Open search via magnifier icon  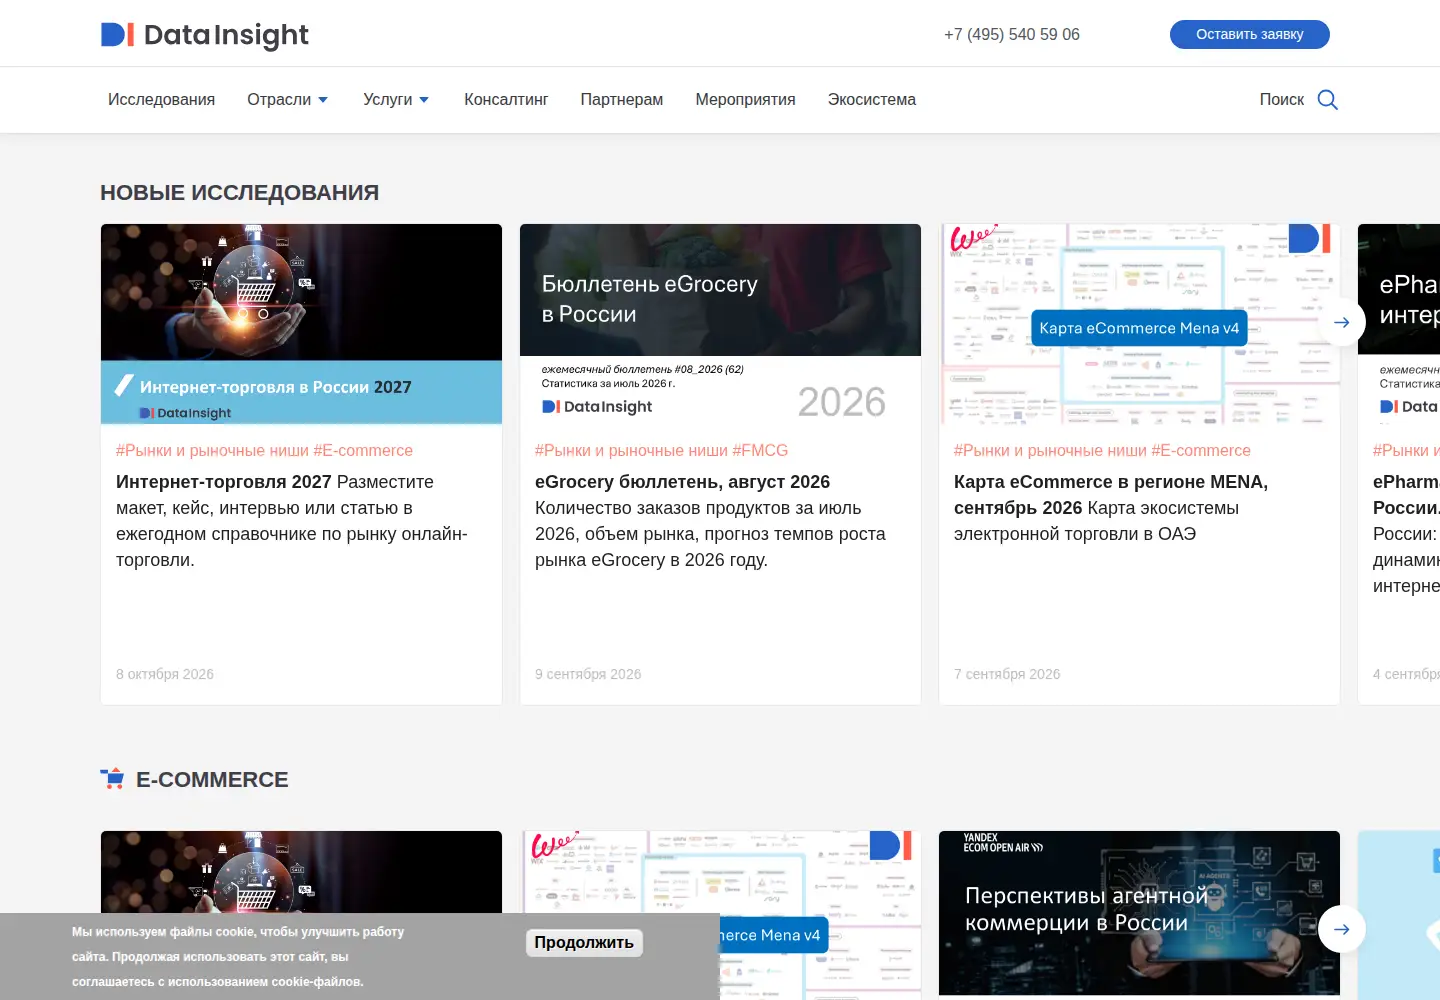tap(1328, 100)
